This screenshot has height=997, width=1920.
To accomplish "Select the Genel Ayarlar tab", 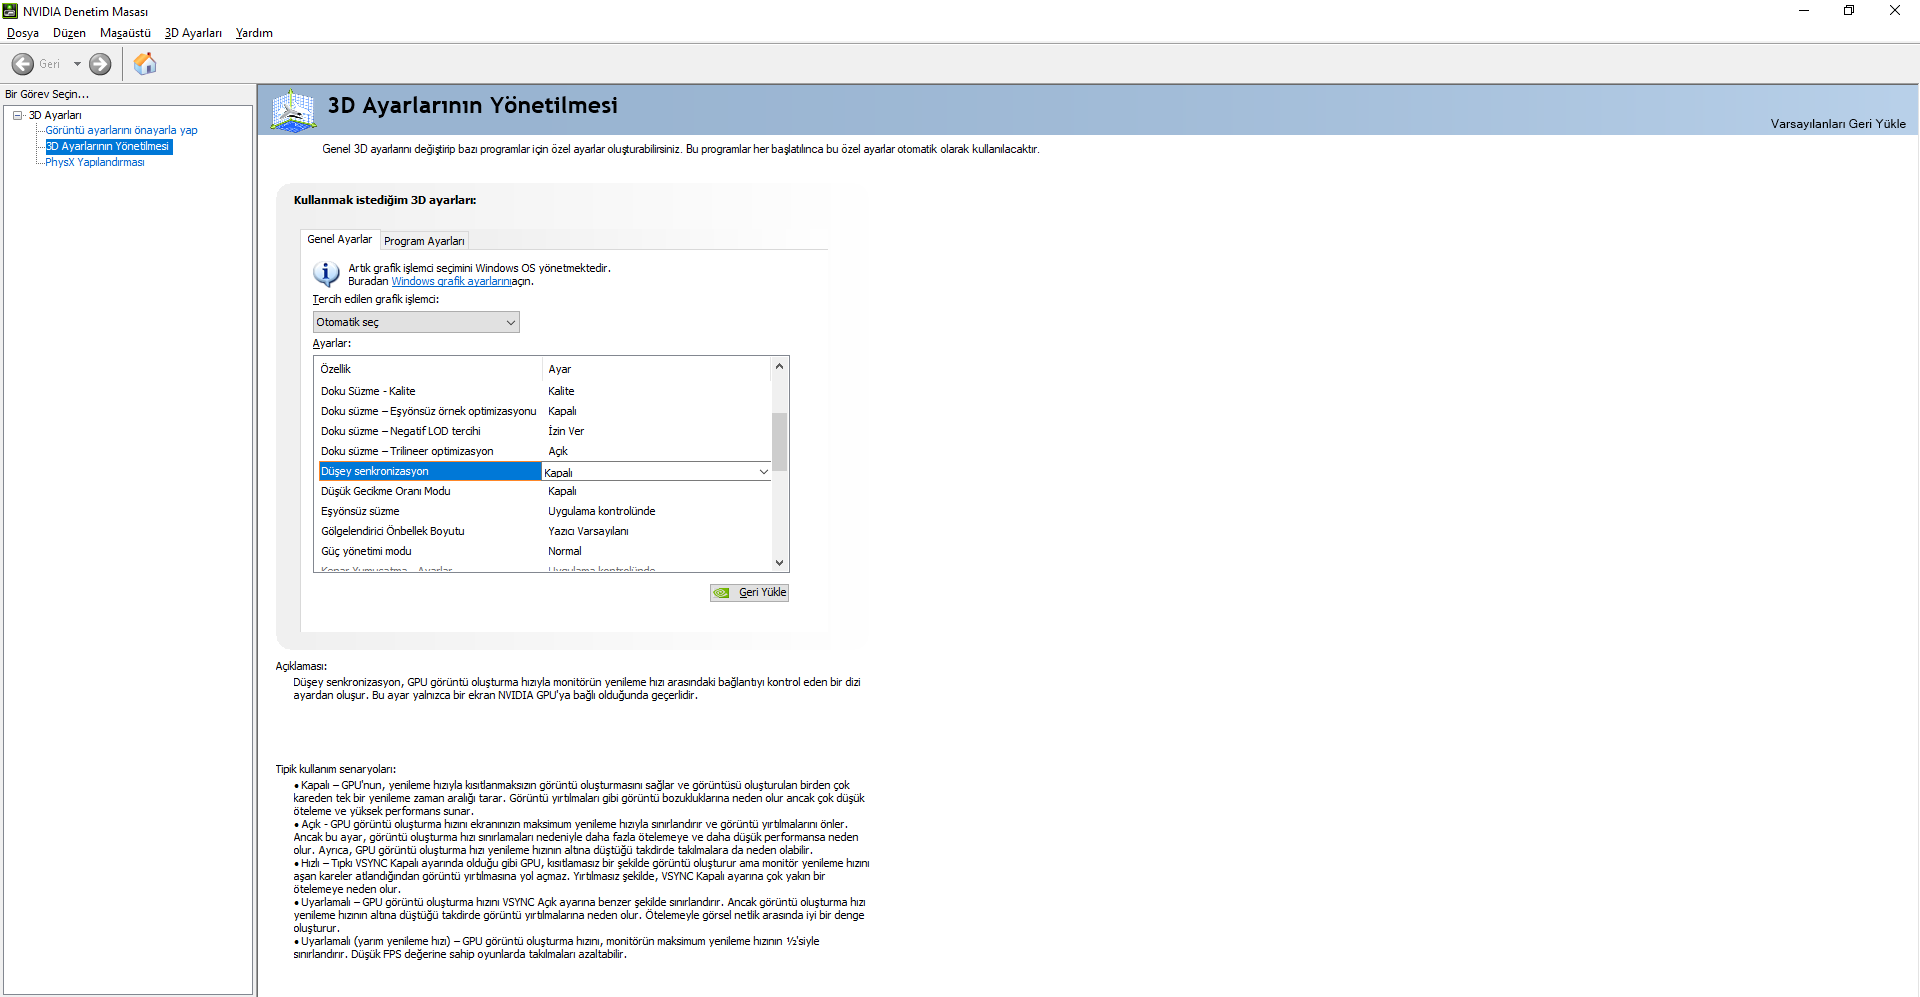I will pos(340,240).
